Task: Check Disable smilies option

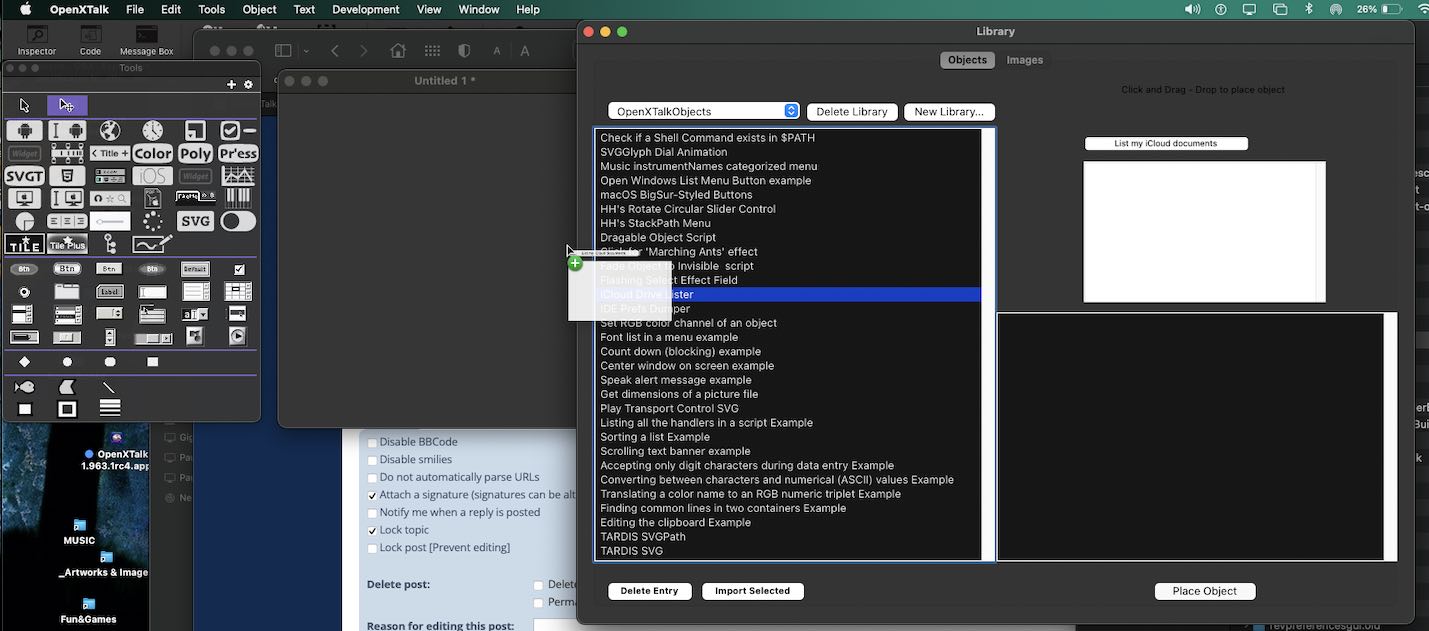Action: click(x=372, y=460)
